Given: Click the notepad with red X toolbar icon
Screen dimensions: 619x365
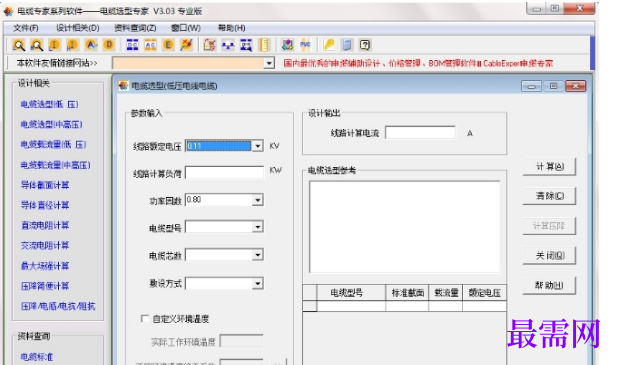Looking at the screenshot, I should 210,45.
